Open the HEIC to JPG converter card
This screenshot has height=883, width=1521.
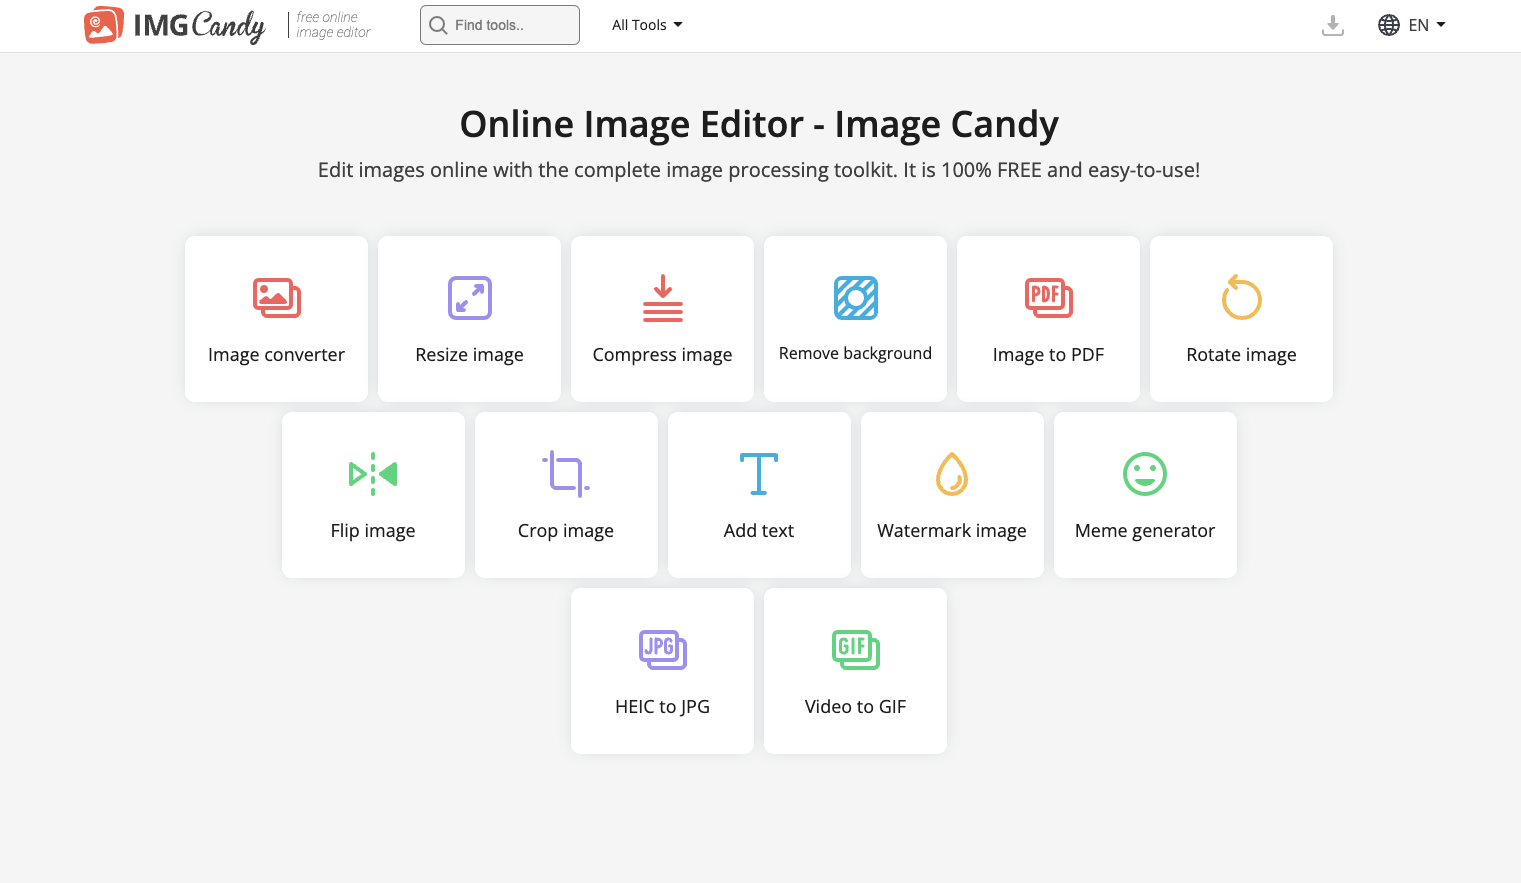[662, 671]
